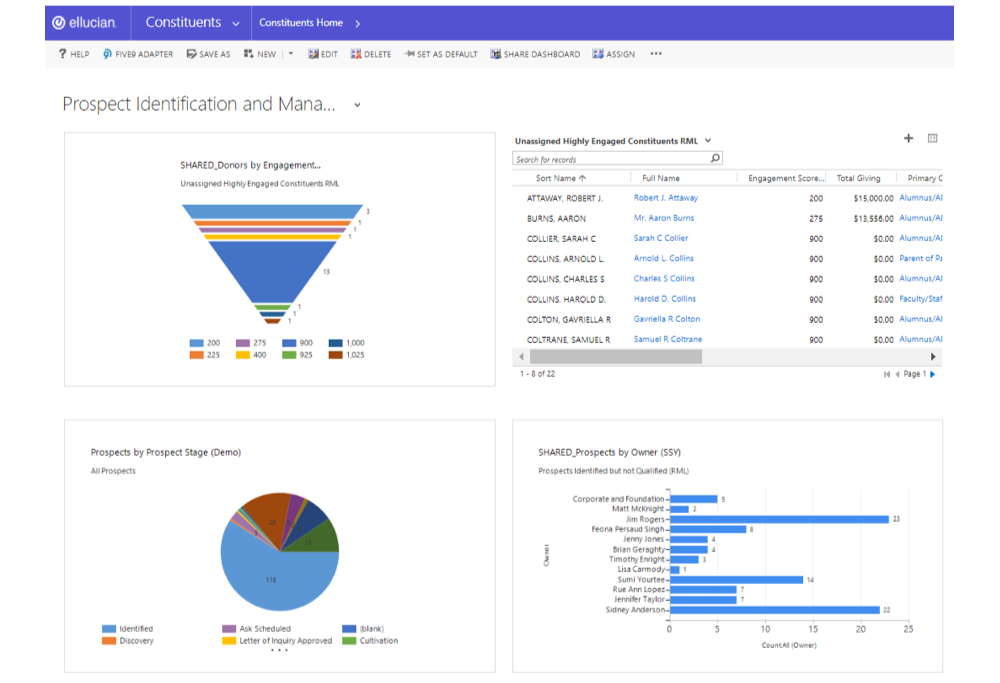Viewport: 1000px width, 683px height.
Task: Set dashboard as default
Action: (x=441, y=54)
